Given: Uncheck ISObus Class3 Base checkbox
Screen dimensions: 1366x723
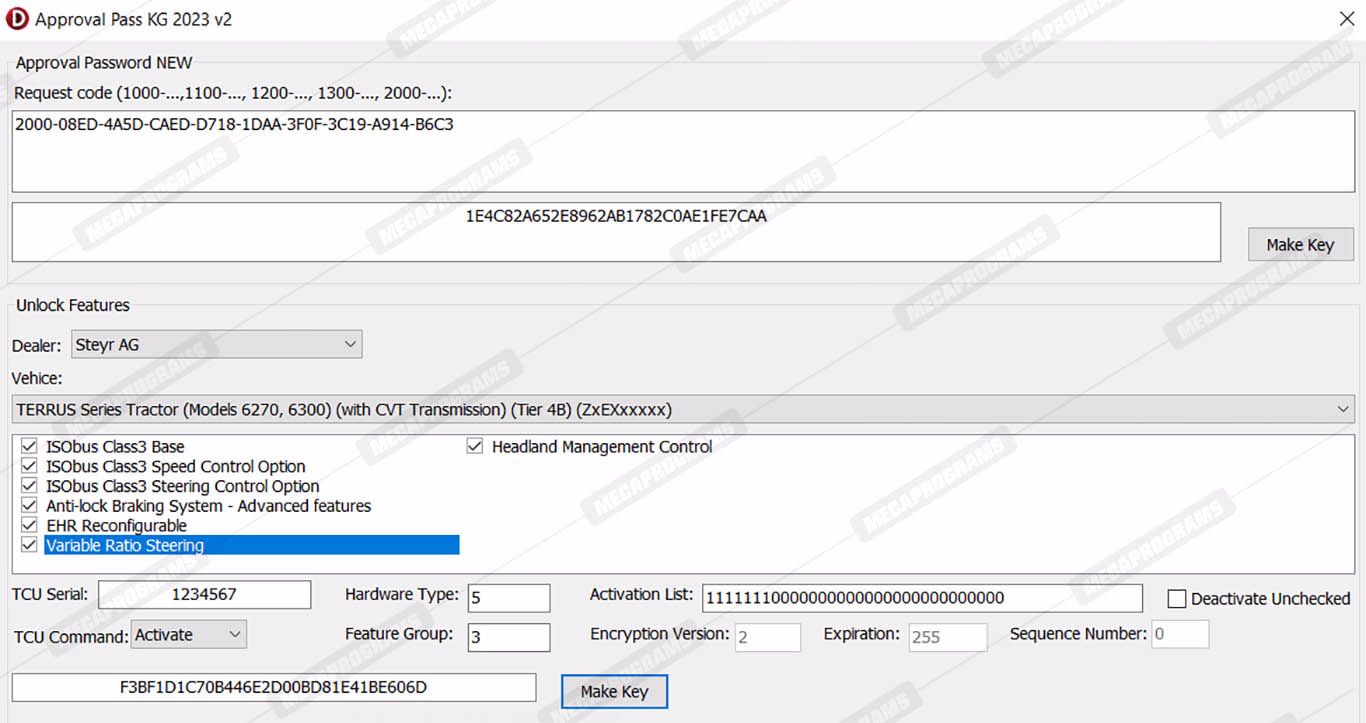Looking at the screenshot, I should pyautogui.click(x=29, y=447).
